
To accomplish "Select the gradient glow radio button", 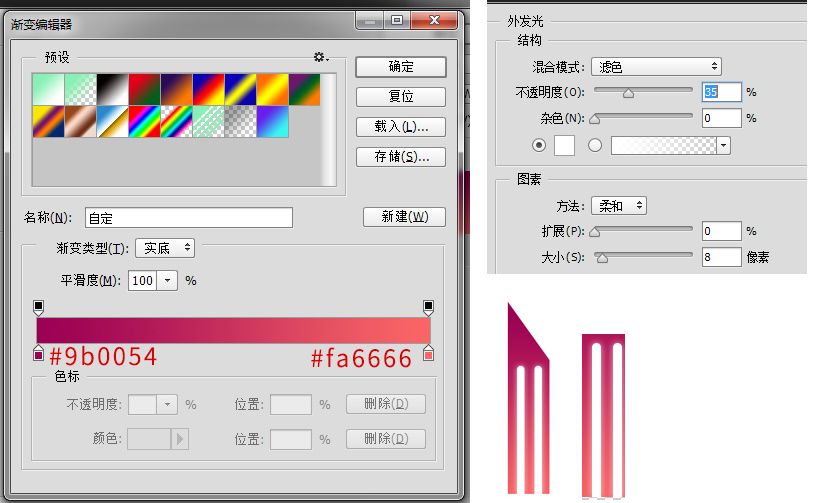I will pos(595,145).
